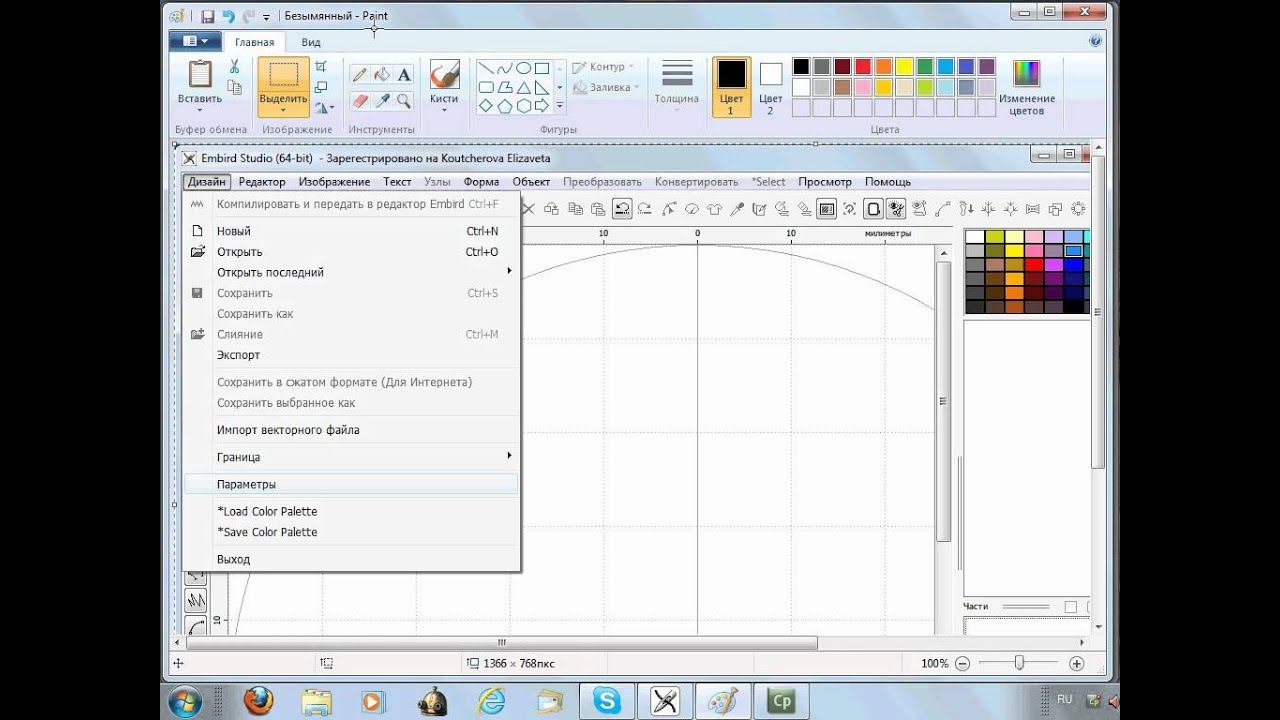The width and height of the screenshot is (1280, 720).
Task: Click the zoom slider handle in Paint
Action: (x=1019, y=663)
